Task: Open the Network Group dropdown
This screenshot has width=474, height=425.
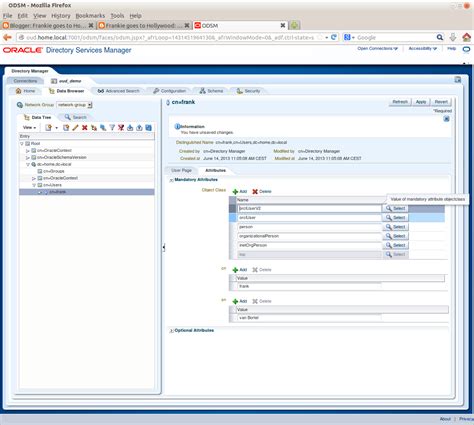Action: click(74, 105)
